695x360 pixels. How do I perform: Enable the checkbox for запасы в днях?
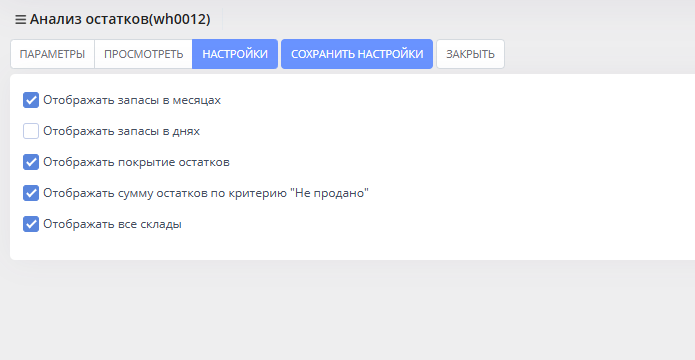[31, 131]
